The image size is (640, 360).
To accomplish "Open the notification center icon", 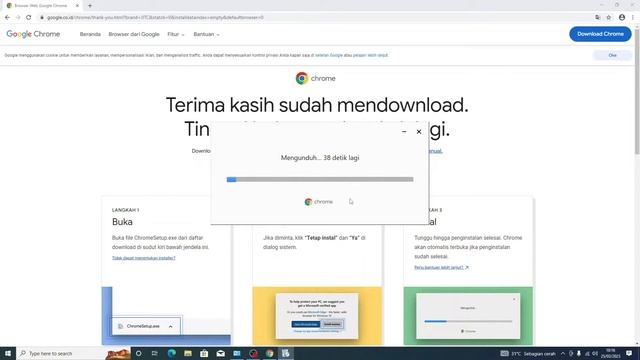I will coord(629,353).
